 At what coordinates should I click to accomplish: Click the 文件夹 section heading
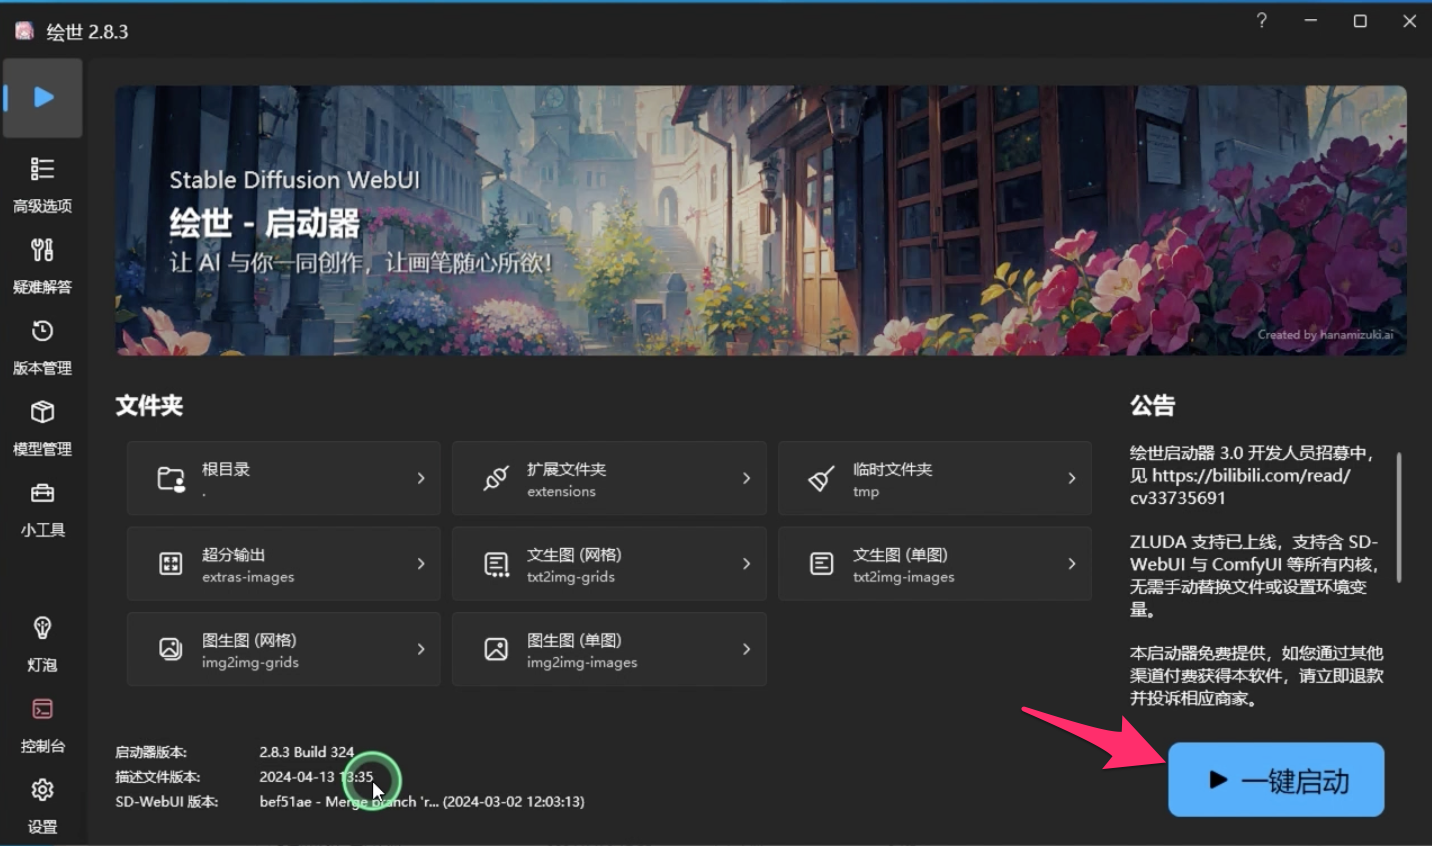149,405
